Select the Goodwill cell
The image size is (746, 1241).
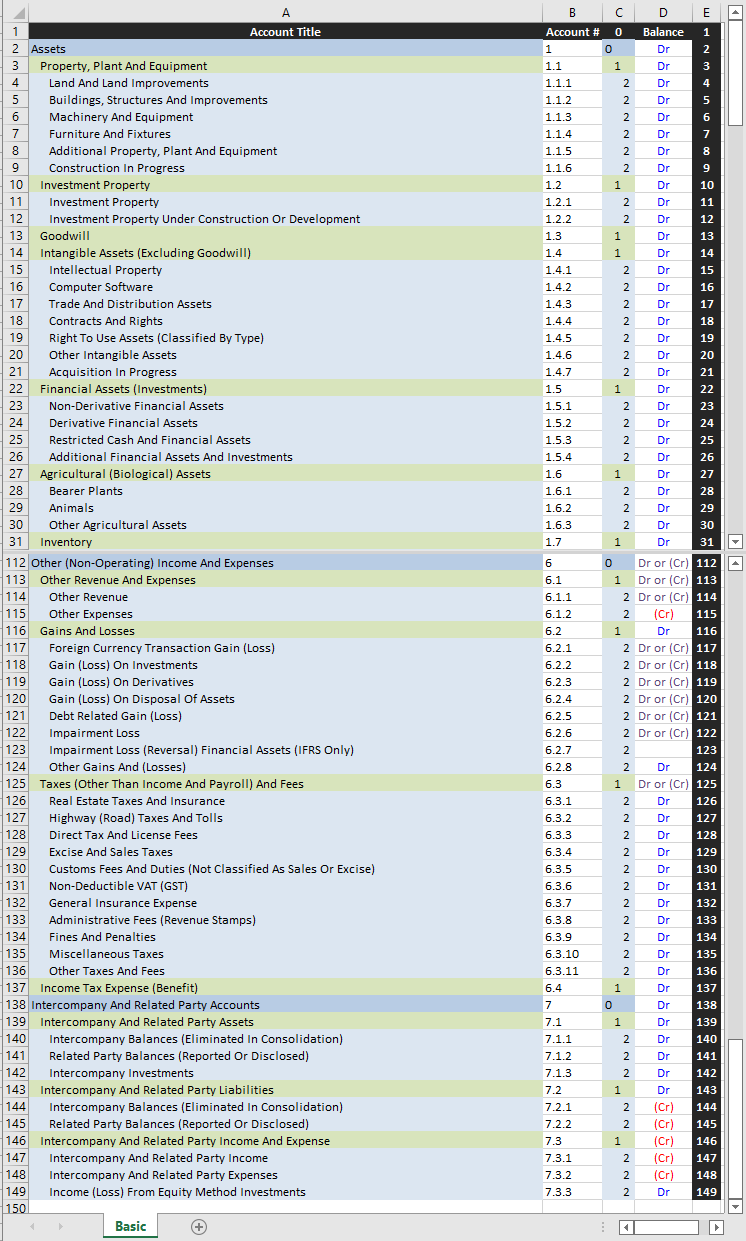[286, 236]
